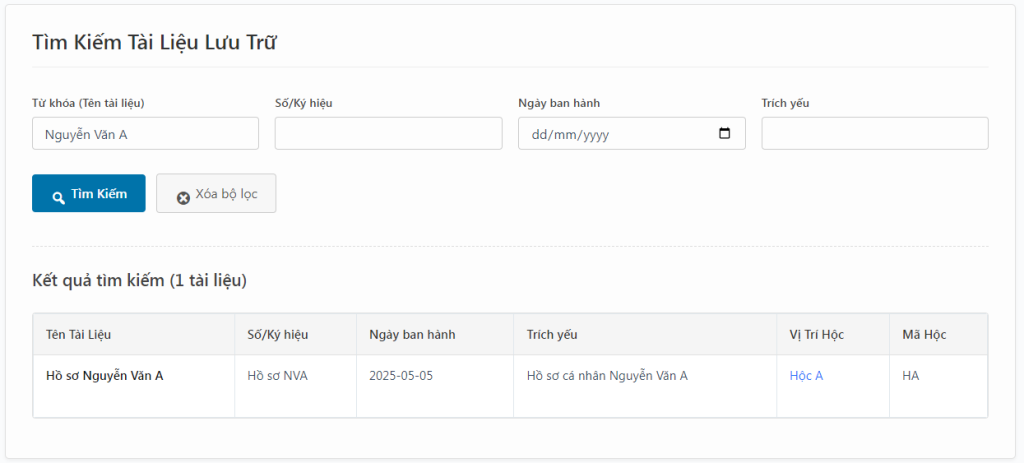Focus the Từ khóa keyword input field
Viewport: 1024px width, 463px height.
pyautogui.click(x=146, y=133)
